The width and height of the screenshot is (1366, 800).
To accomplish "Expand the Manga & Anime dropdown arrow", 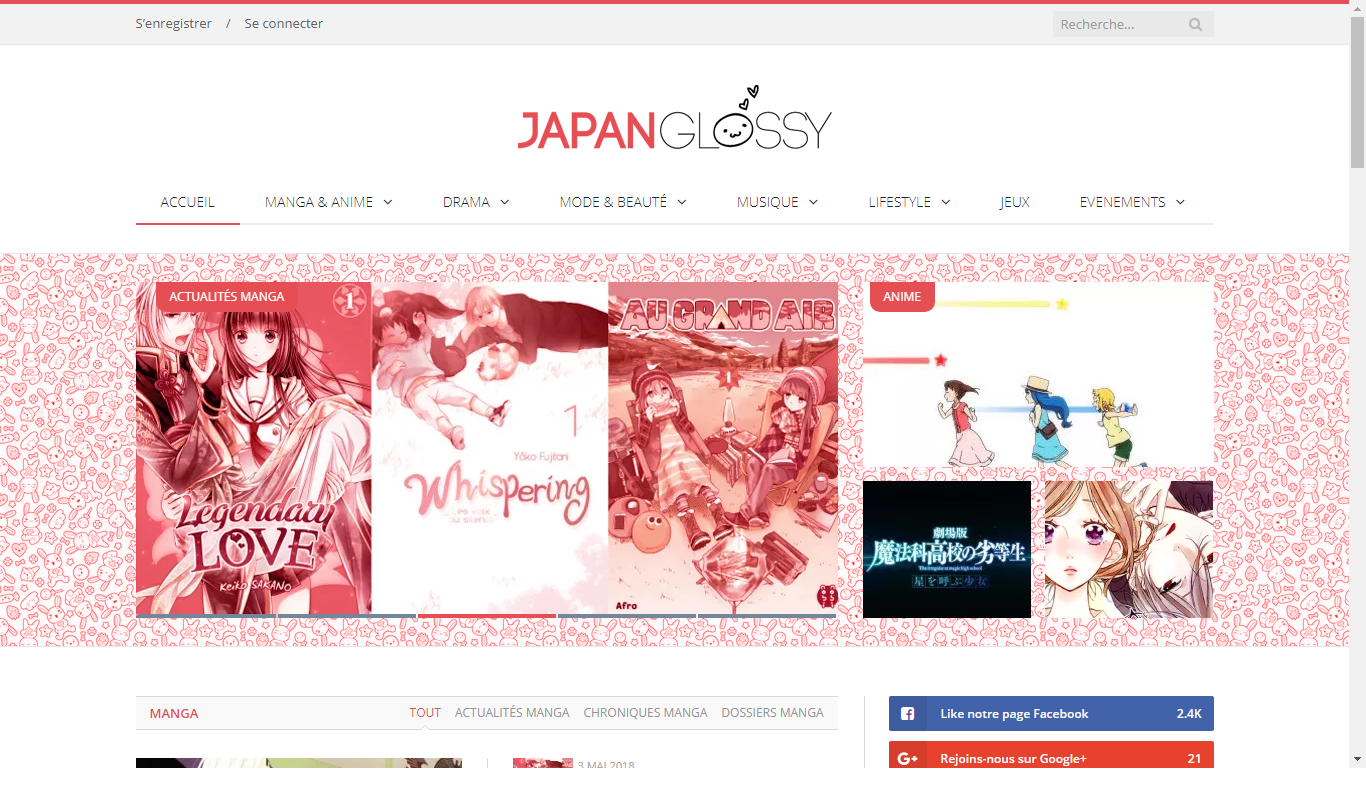I will click(387, 202).
